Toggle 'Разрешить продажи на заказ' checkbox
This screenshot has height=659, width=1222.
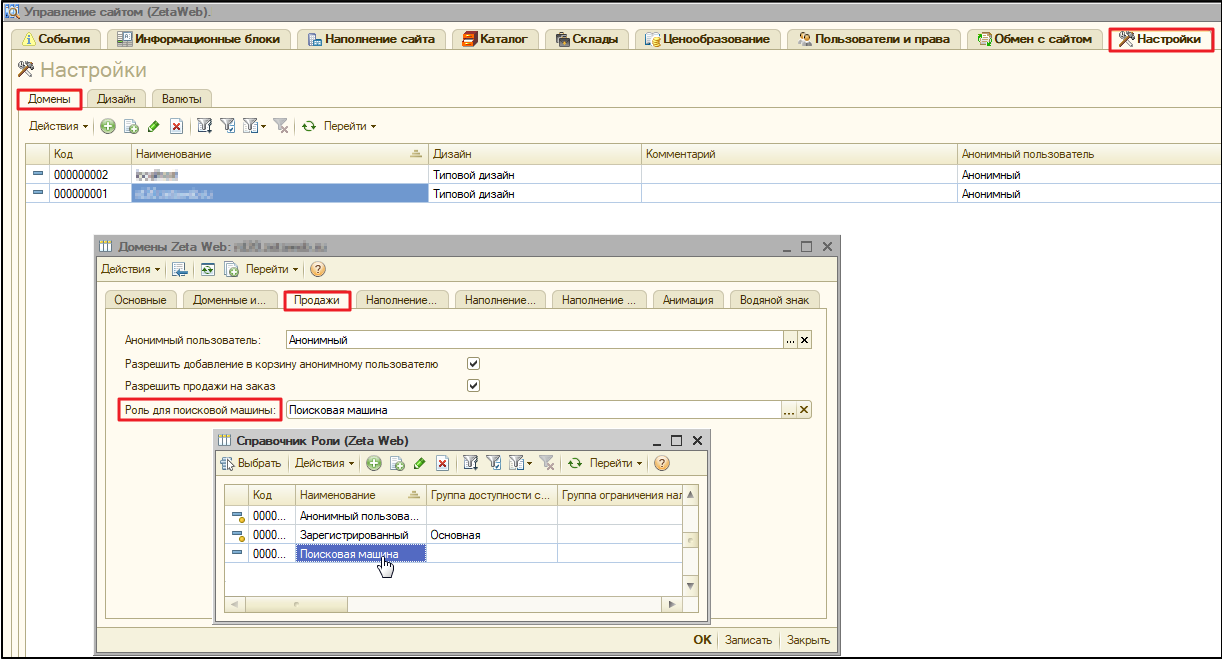[x=474, y=385]
